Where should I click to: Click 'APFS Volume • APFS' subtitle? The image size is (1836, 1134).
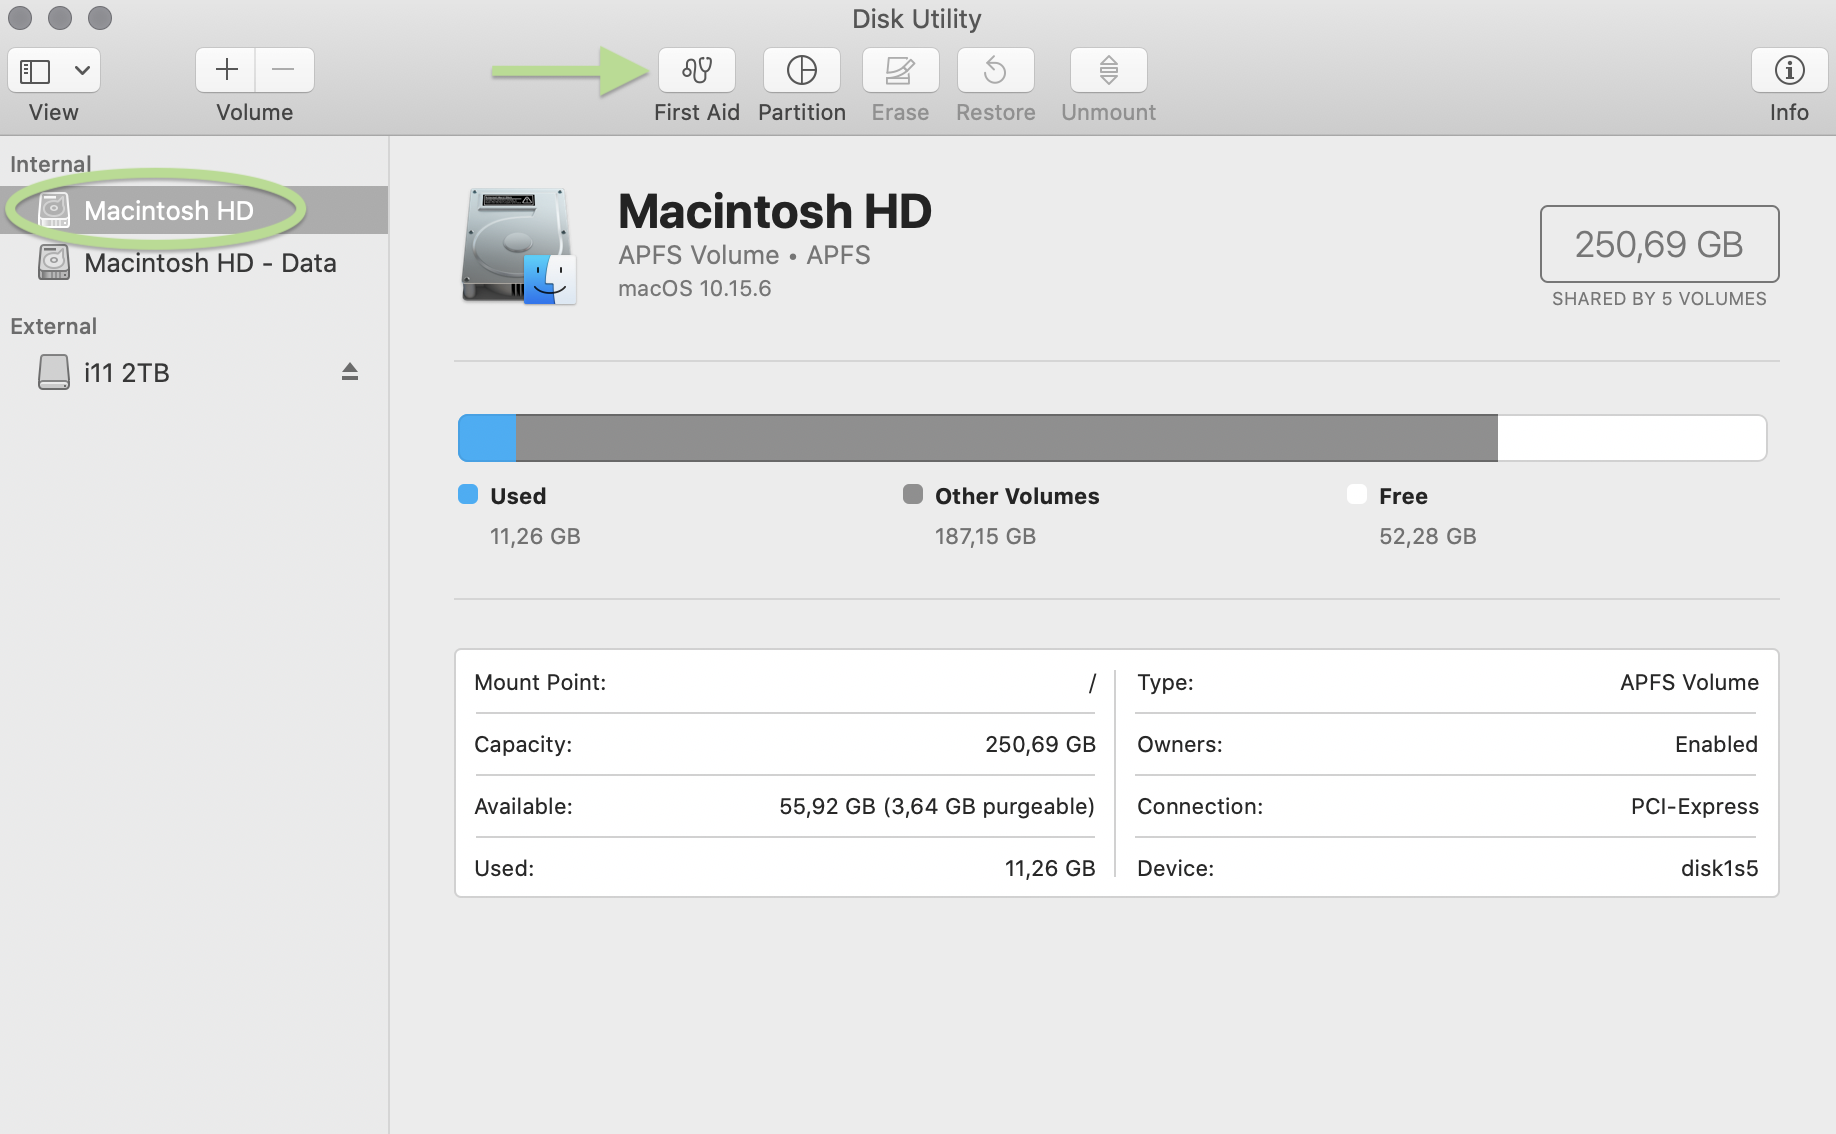(744, 255)
